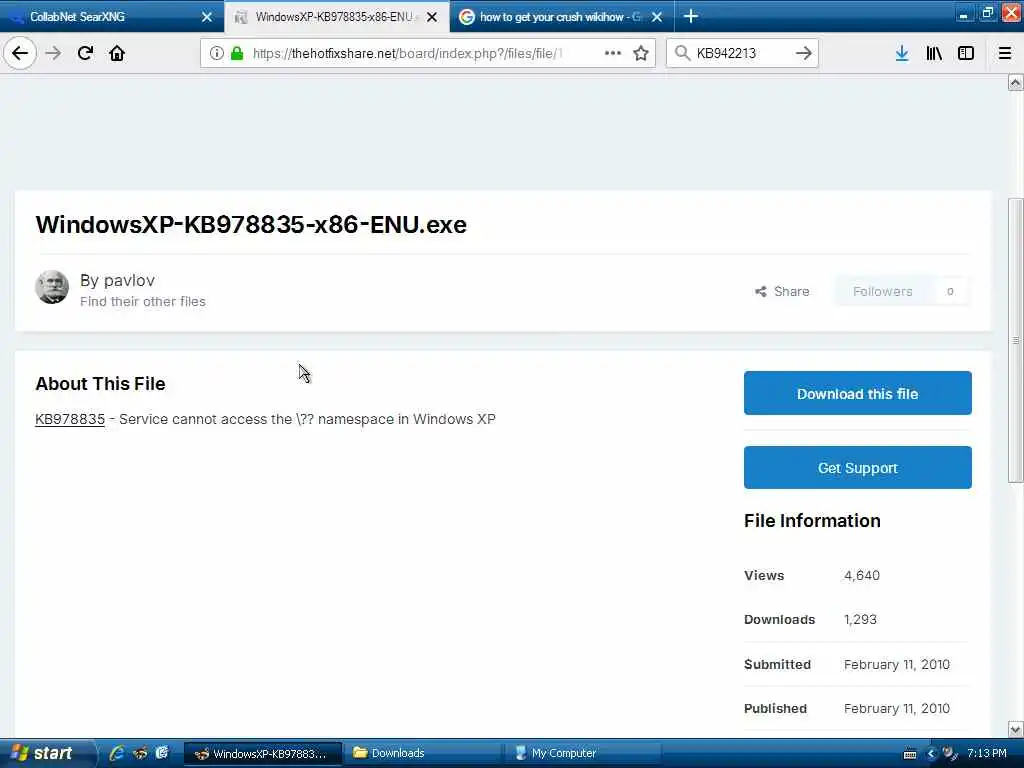The image size is (1024, 768).
Task: Open the KB978835 article link
Action: pyautogui.click(x=70, y=419)
